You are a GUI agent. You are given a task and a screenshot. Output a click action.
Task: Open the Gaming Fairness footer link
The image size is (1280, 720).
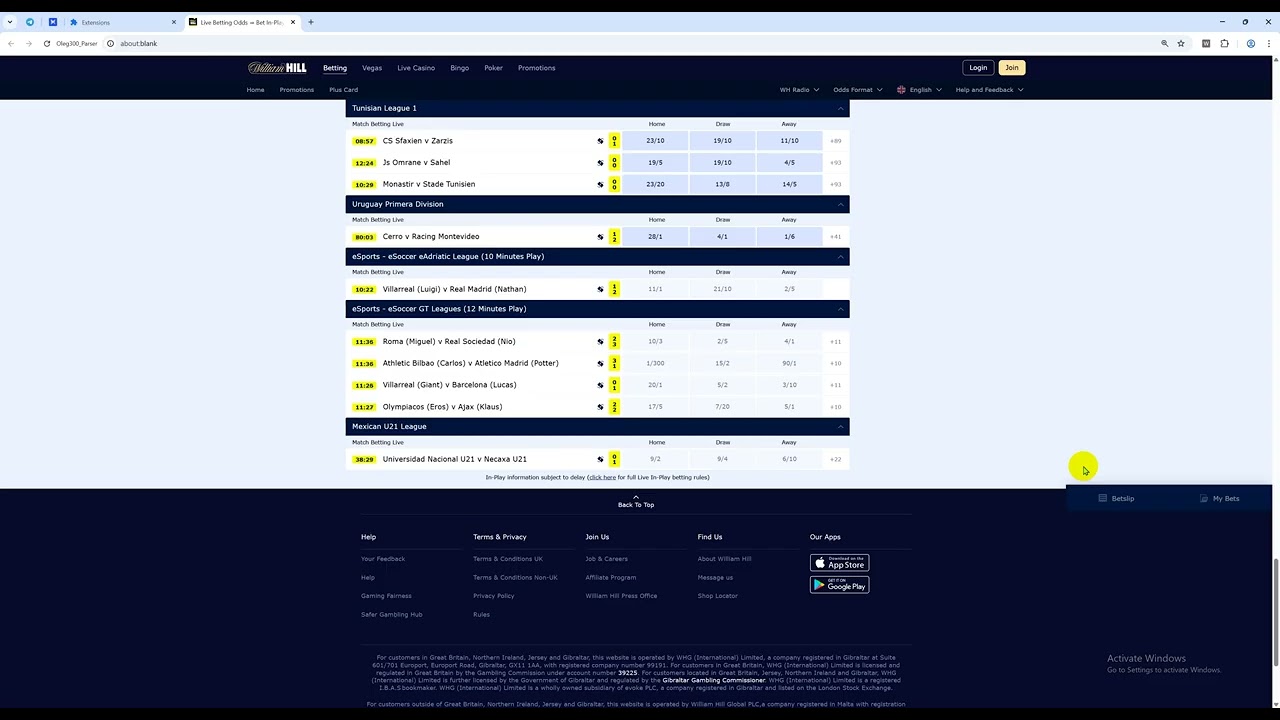pyautogui.click(x=386, y=596)
